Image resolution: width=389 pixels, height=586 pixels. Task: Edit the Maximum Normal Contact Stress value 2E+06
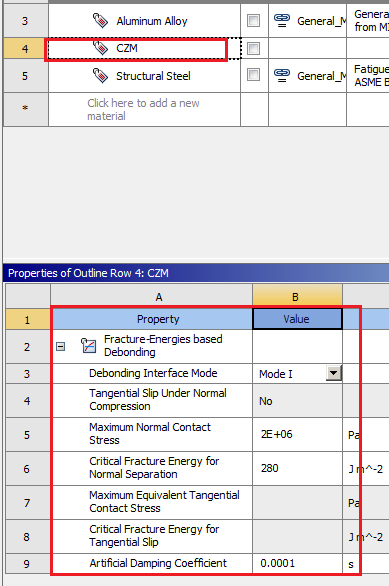click(x=297, y=434)
